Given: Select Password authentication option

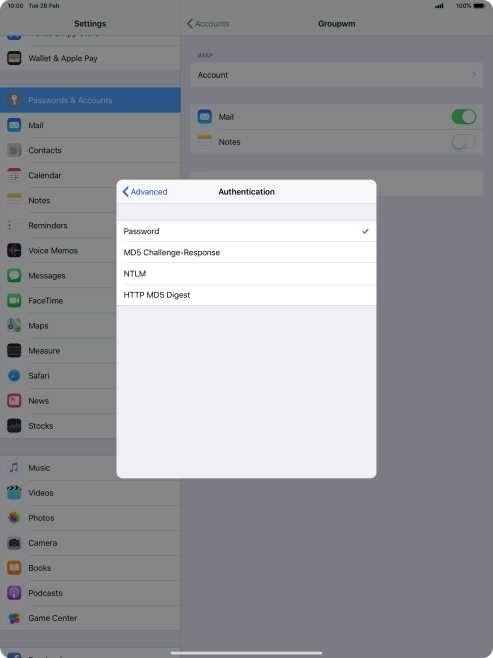Looking at the screenshot, I should click(246, 231).
